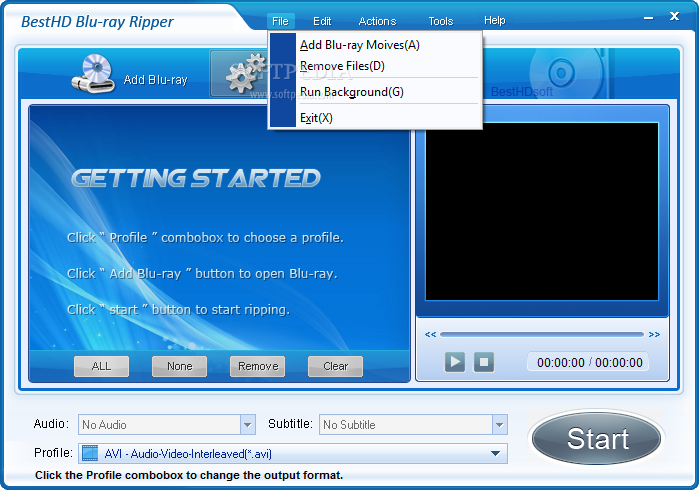Click the AVI film icon in the Profile box

tap(90, 453)
